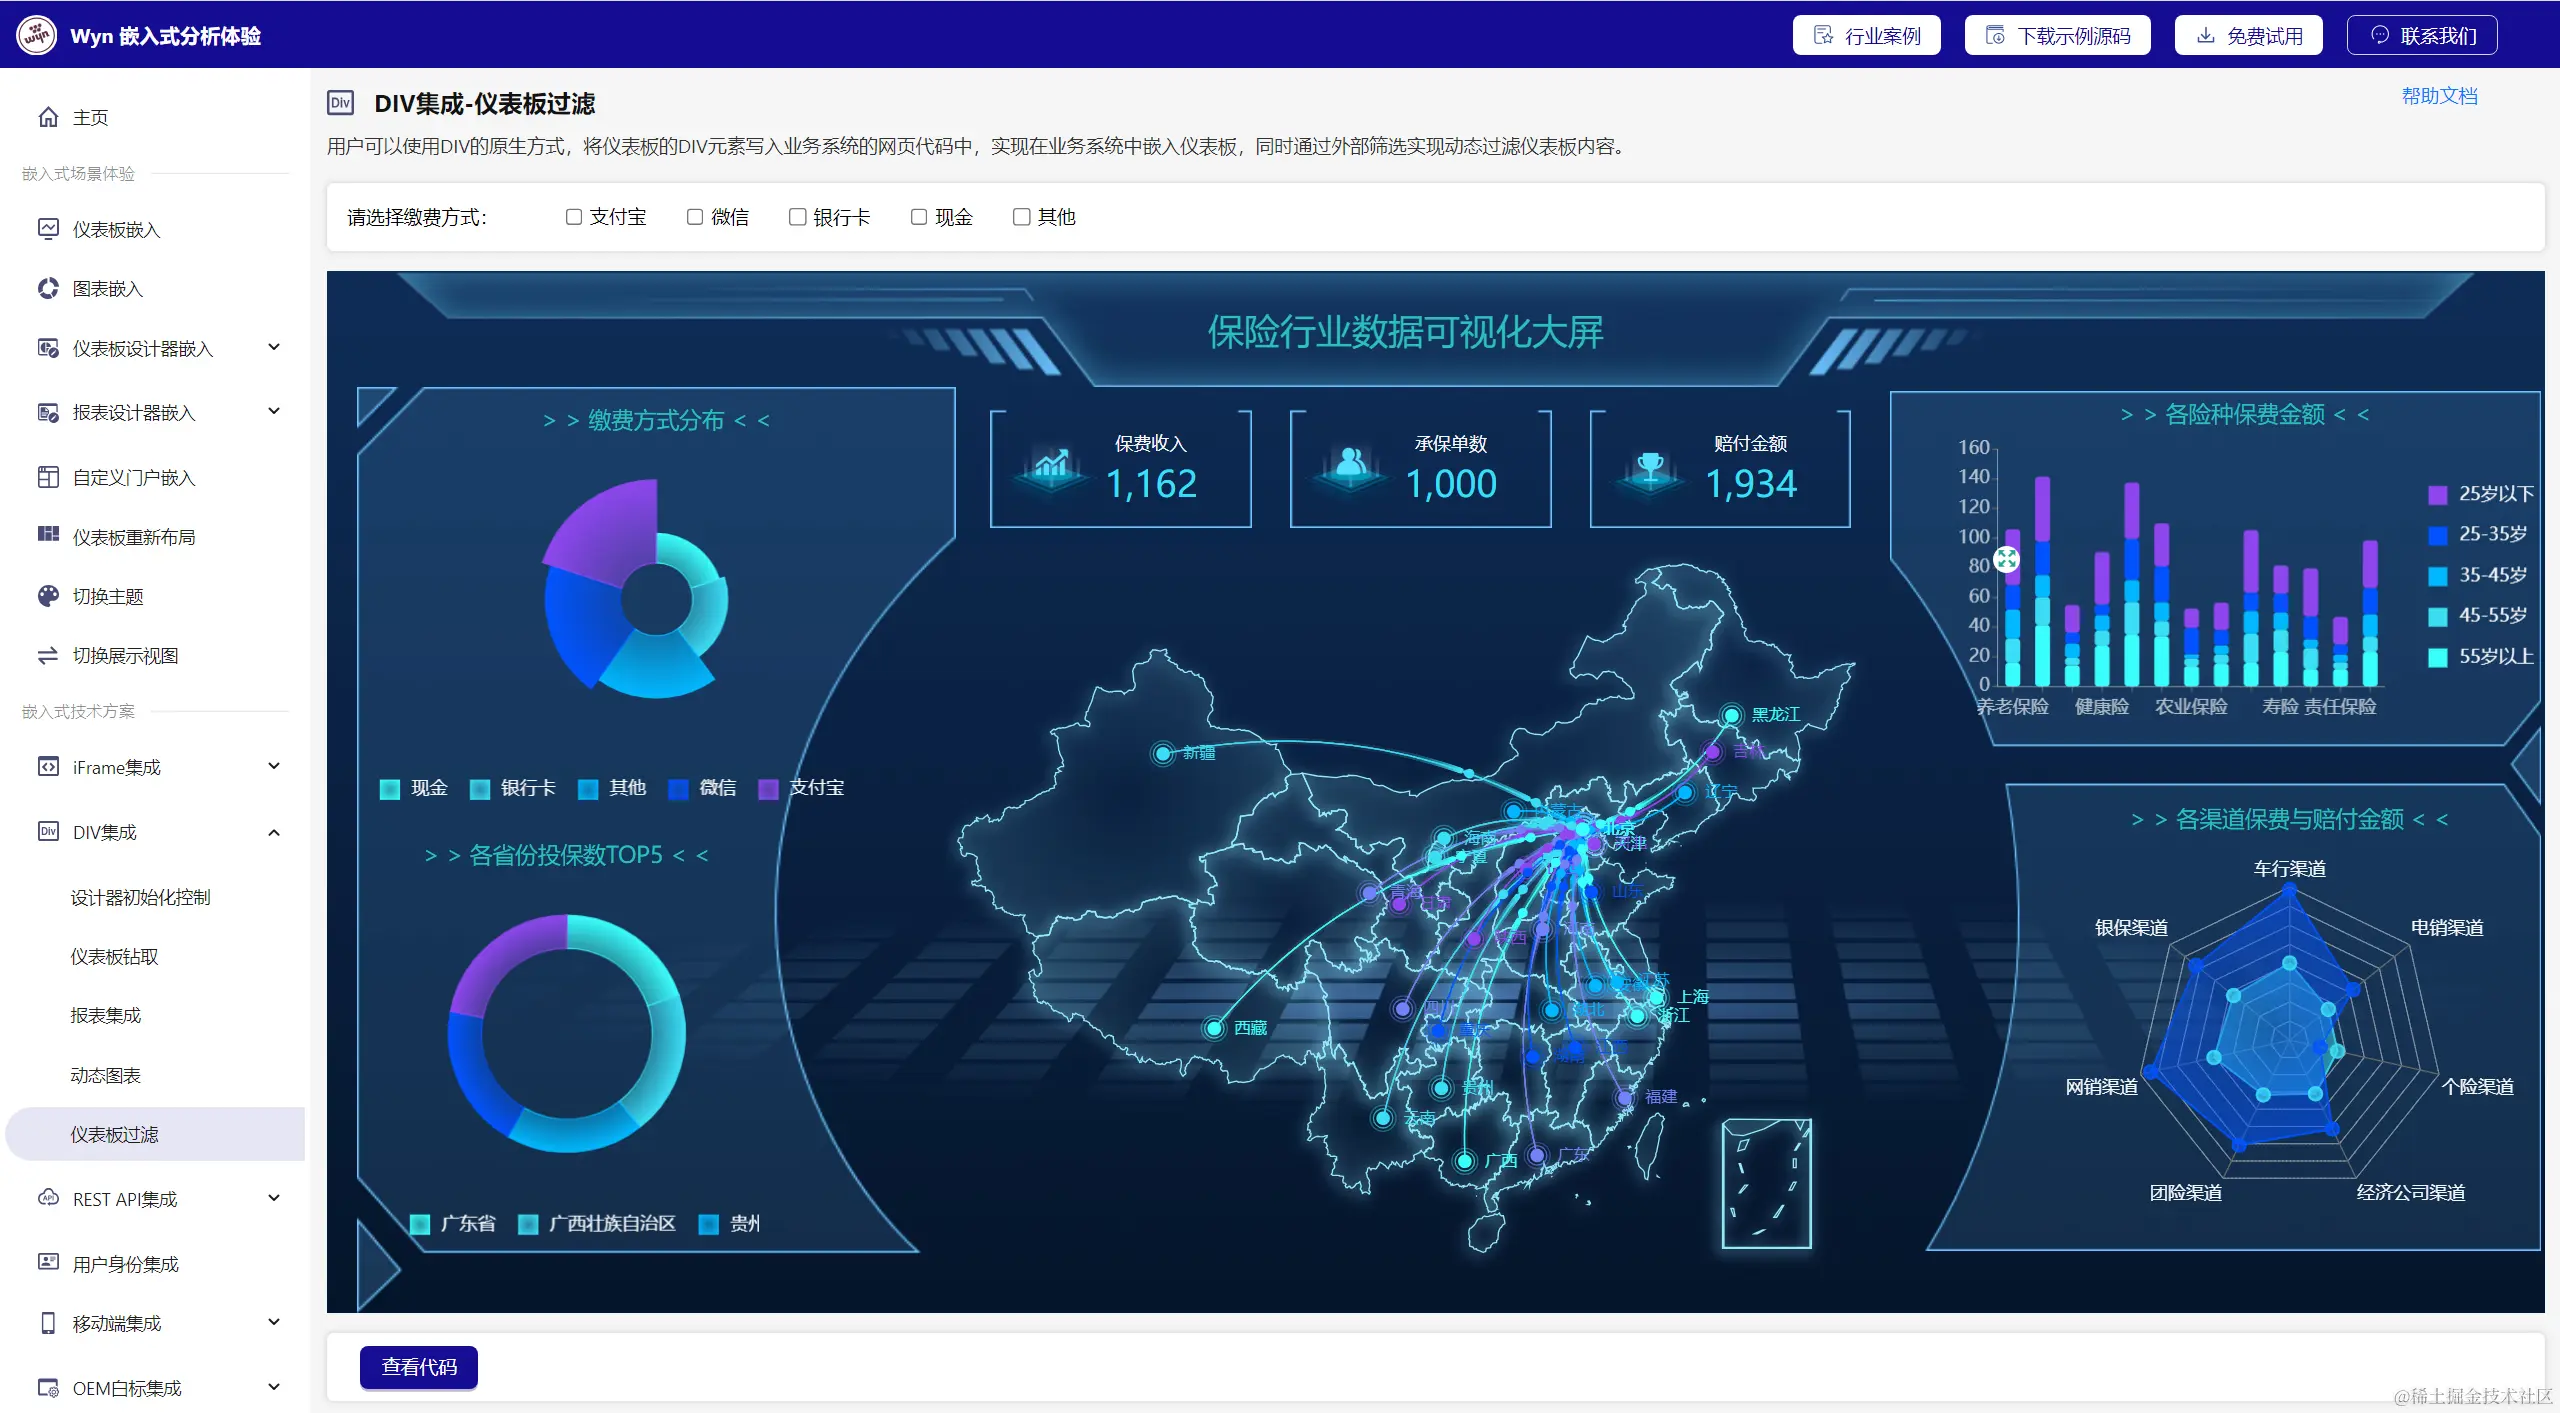Click the 切换主题 palette icon

[48, 596]
